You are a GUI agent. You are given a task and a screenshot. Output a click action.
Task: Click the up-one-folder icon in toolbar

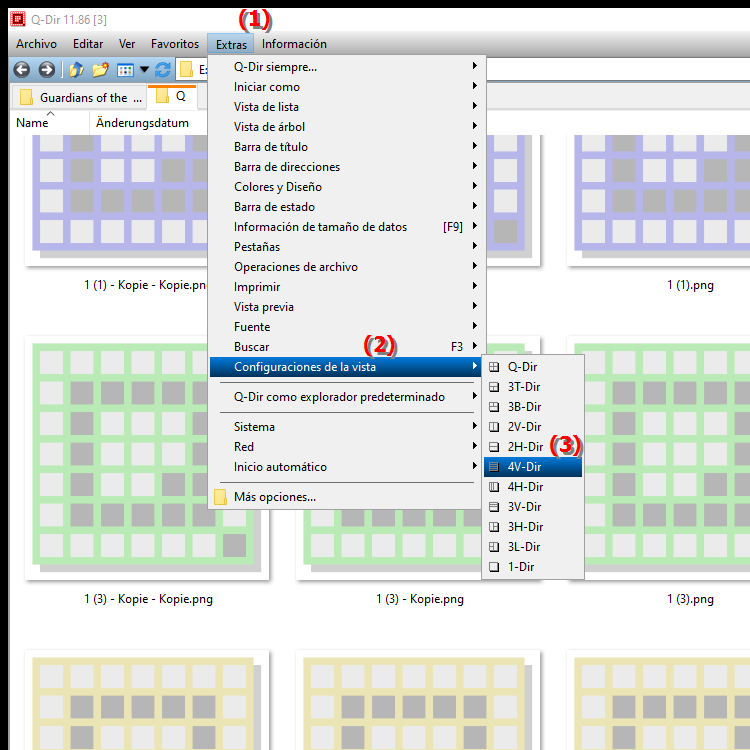click(77, 70)
